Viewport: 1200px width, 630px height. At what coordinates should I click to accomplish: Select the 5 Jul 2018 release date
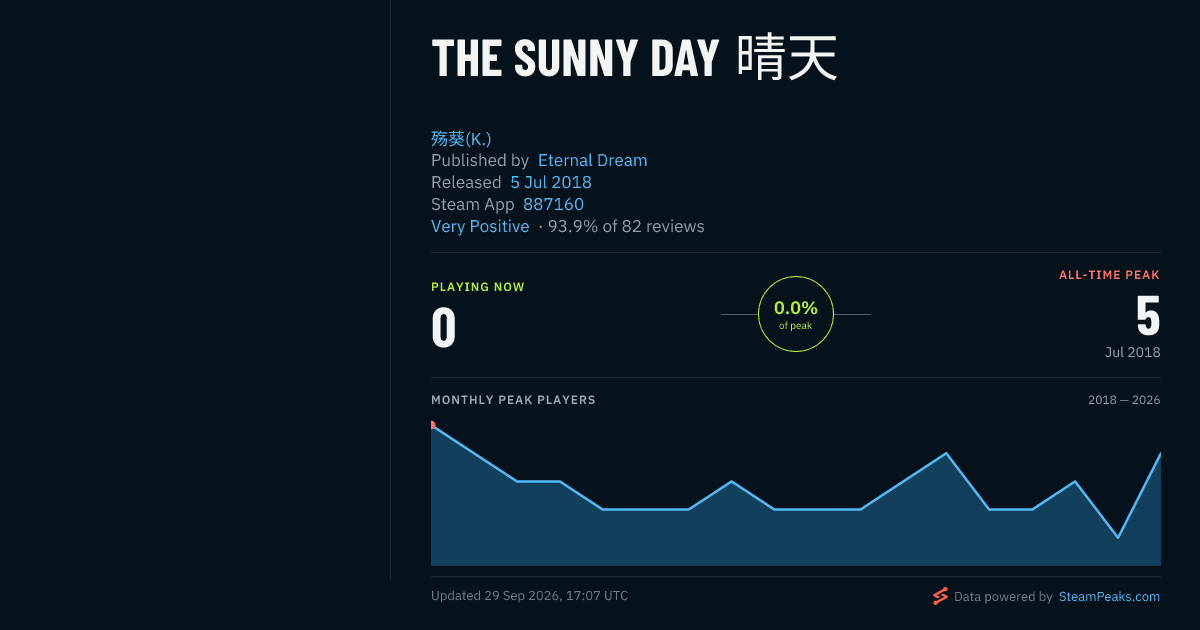point(551,182)
